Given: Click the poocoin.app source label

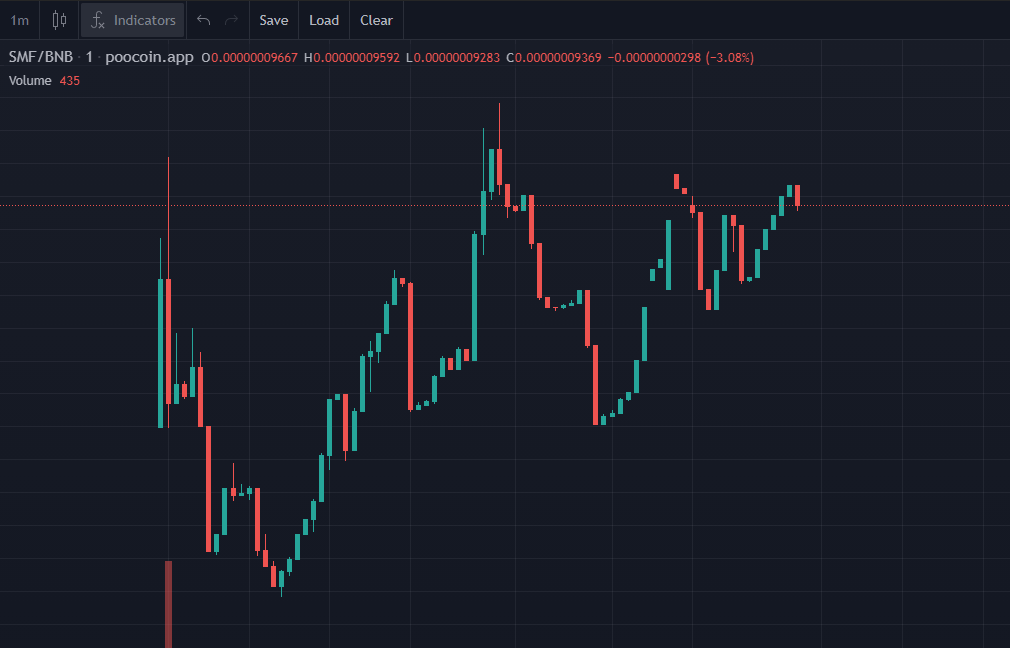Looking at the screenshot, I should click(149, 57).
